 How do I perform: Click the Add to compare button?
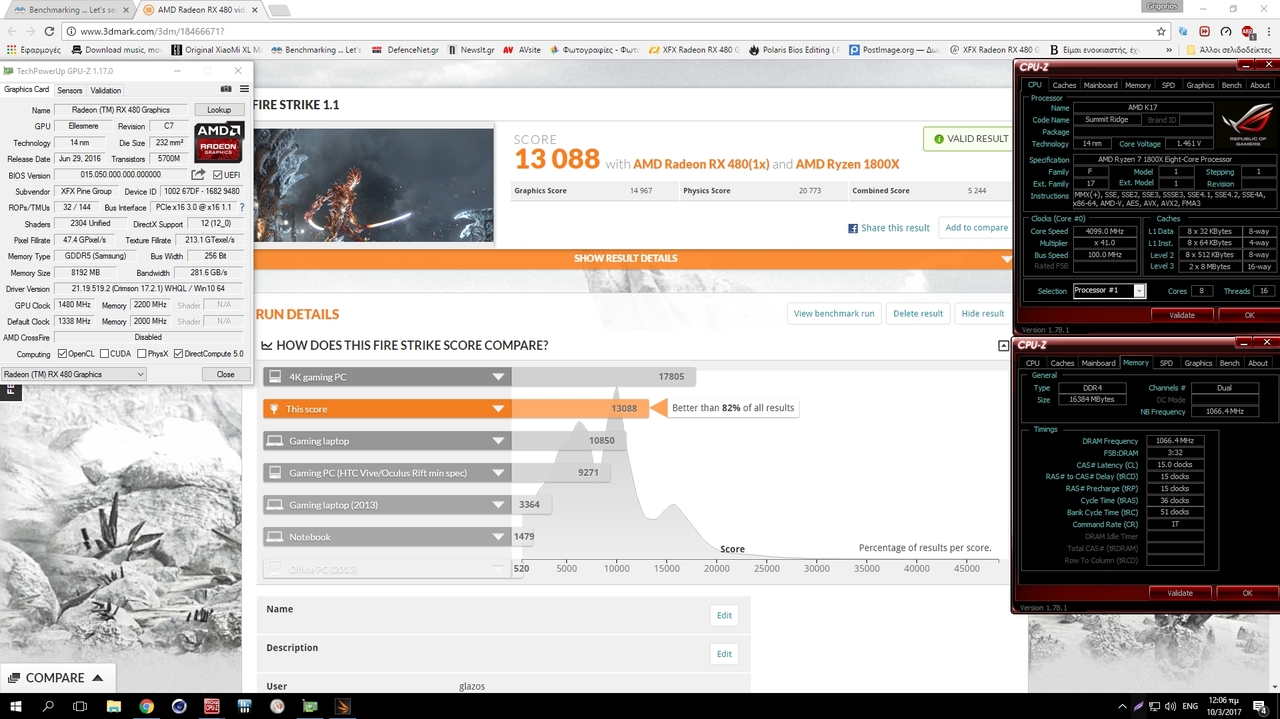click(977, 228)
